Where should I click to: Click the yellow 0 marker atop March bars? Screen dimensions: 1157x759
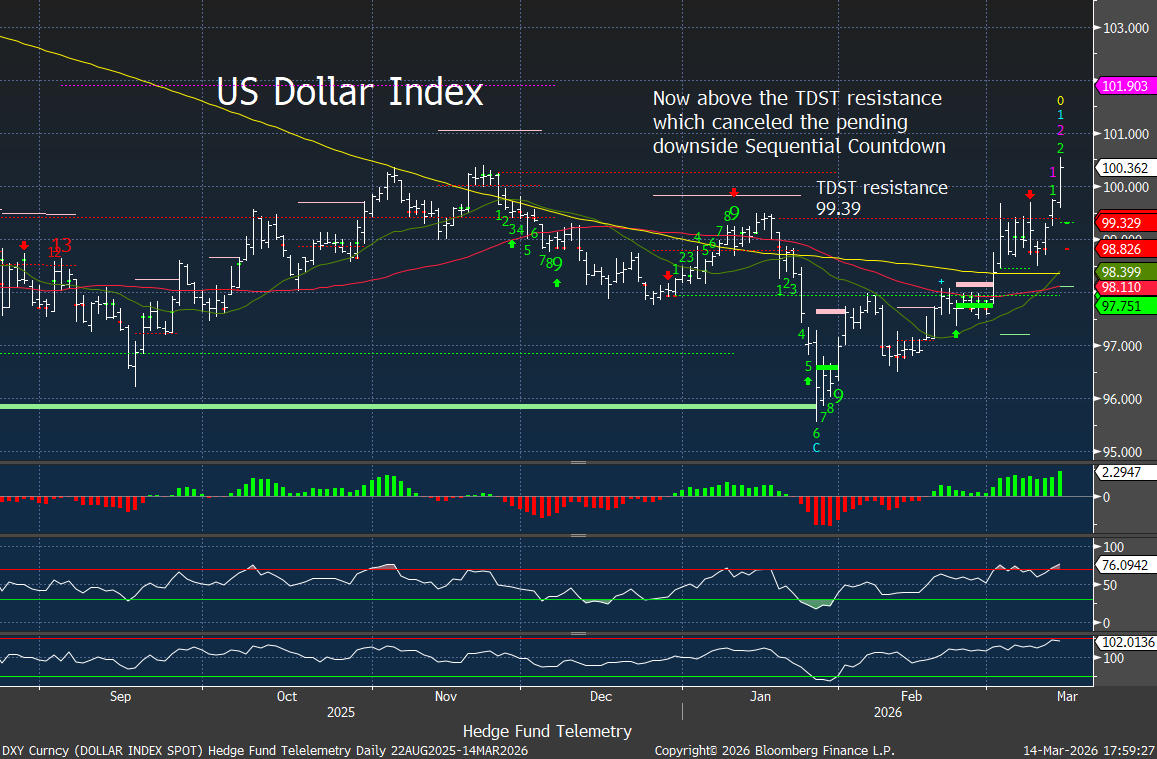[1061, 101]
